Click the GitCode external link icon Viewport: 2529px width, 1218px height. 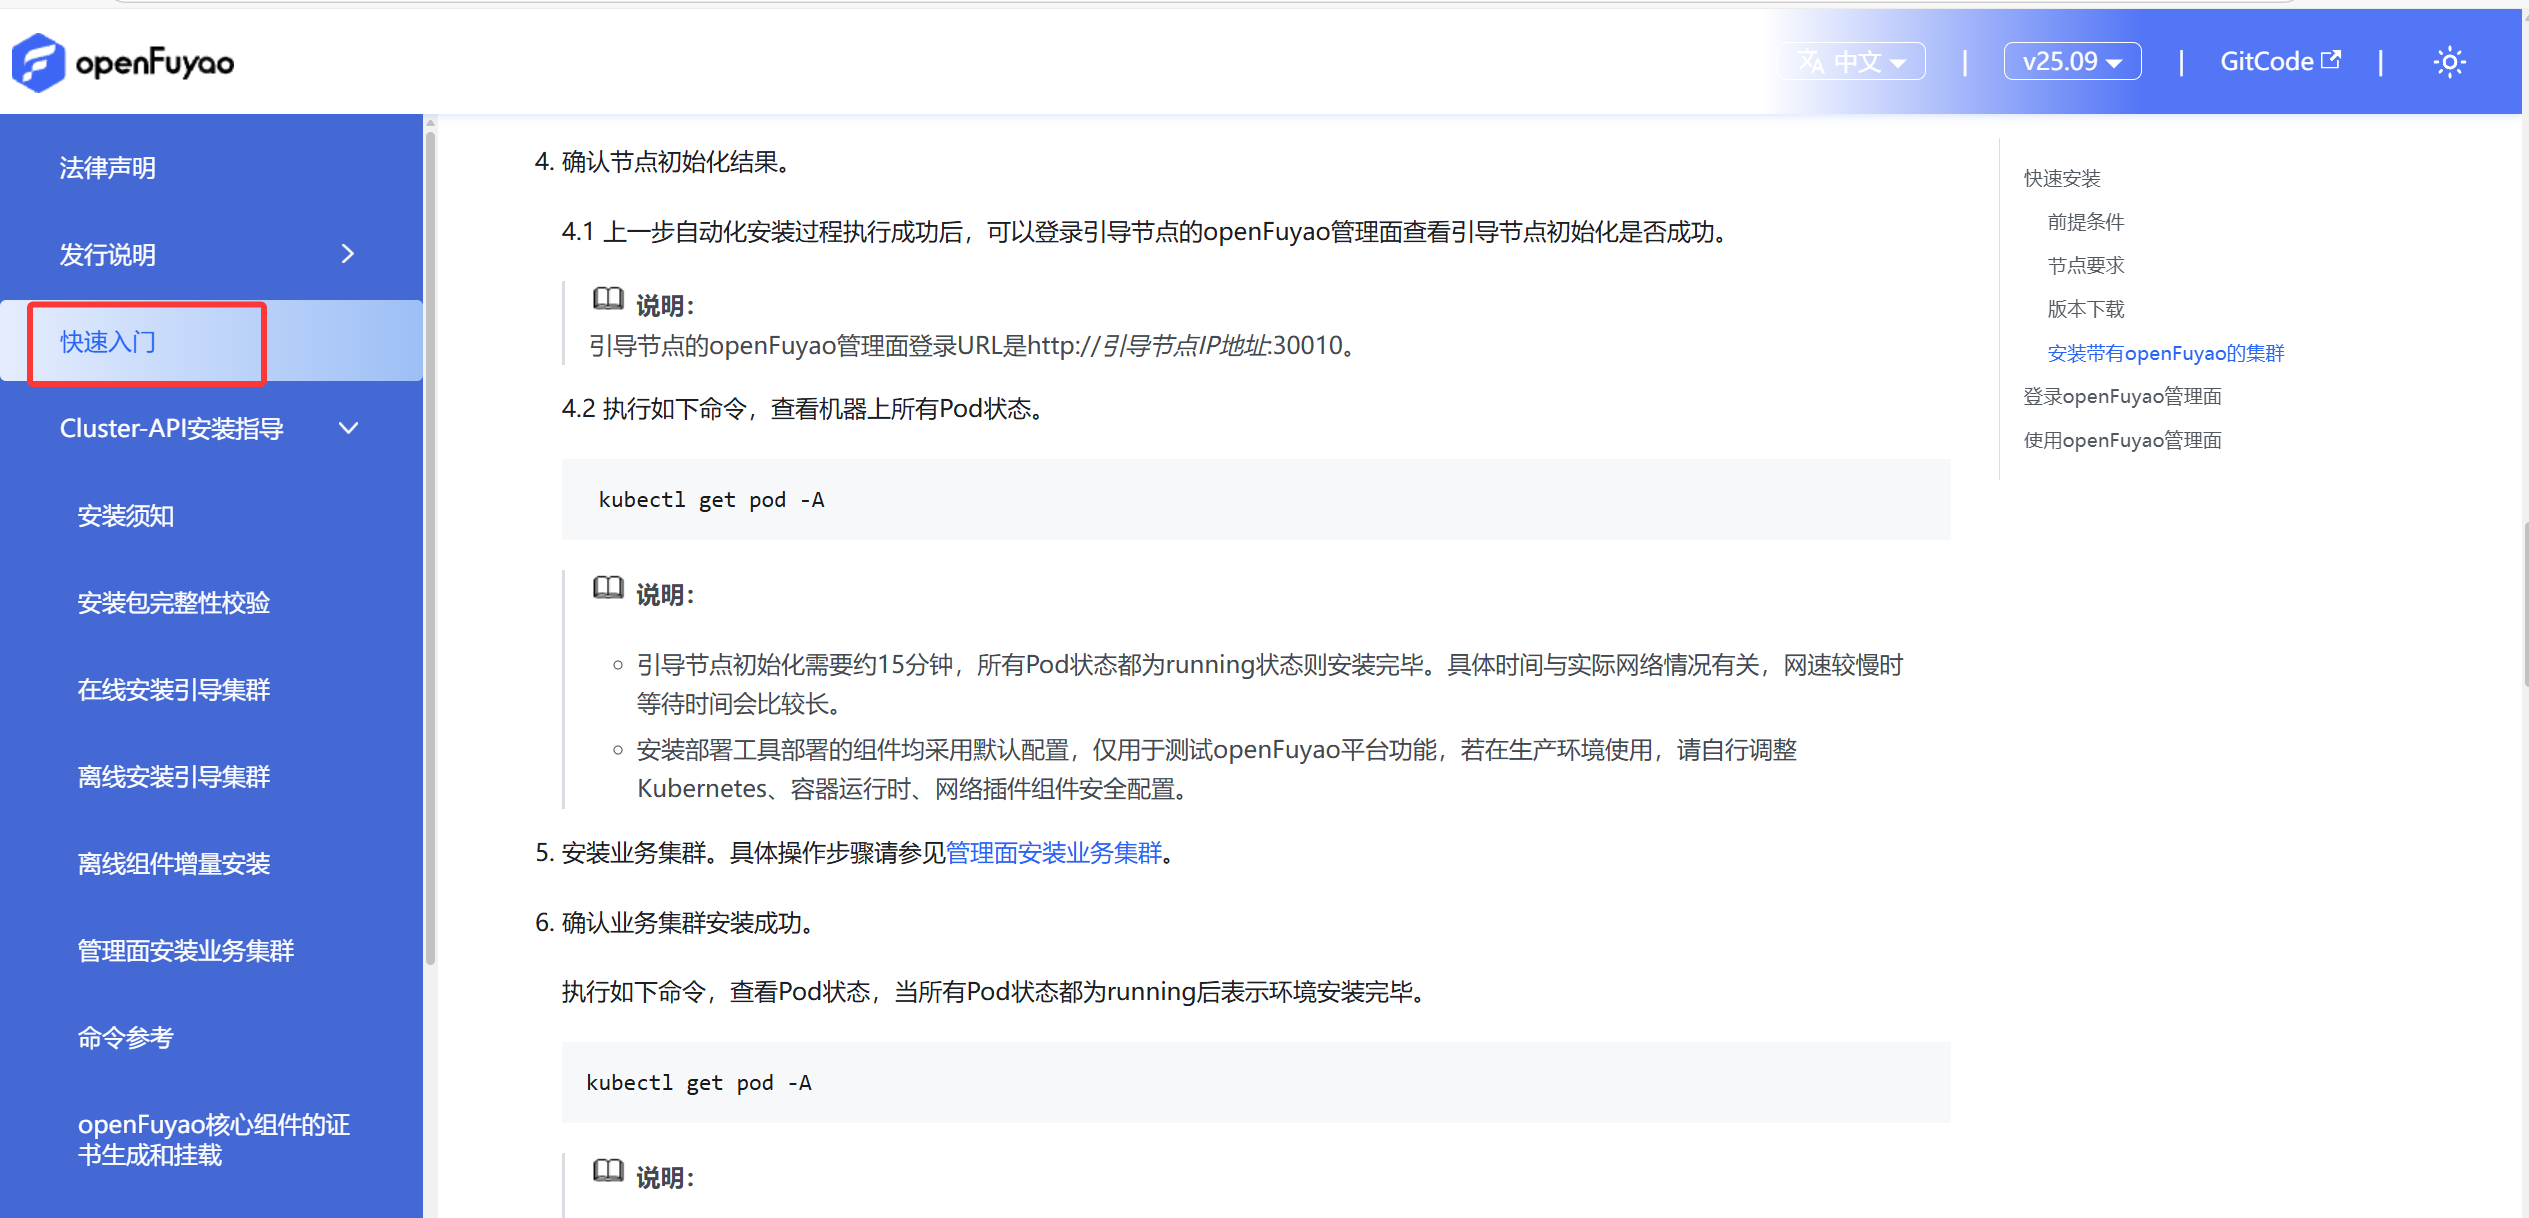pyautogui.click(x=2331, y=60)
